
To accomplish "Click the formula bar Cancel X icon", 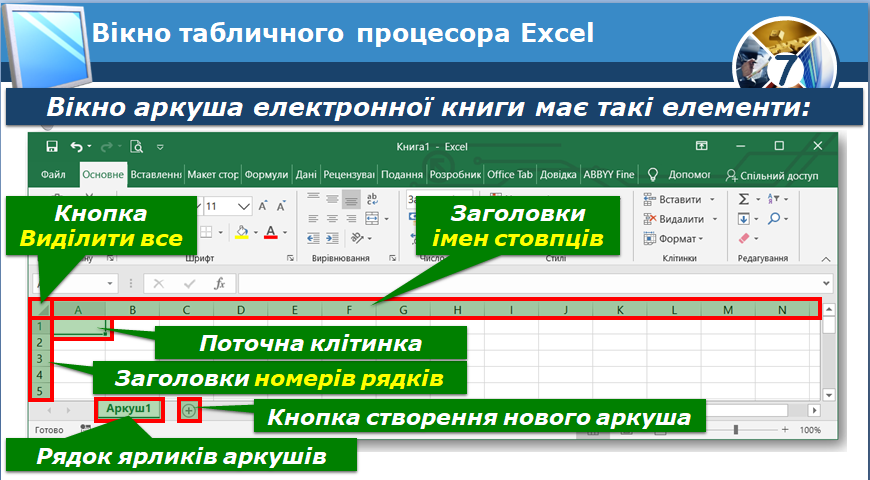I will tap(159, 284).
